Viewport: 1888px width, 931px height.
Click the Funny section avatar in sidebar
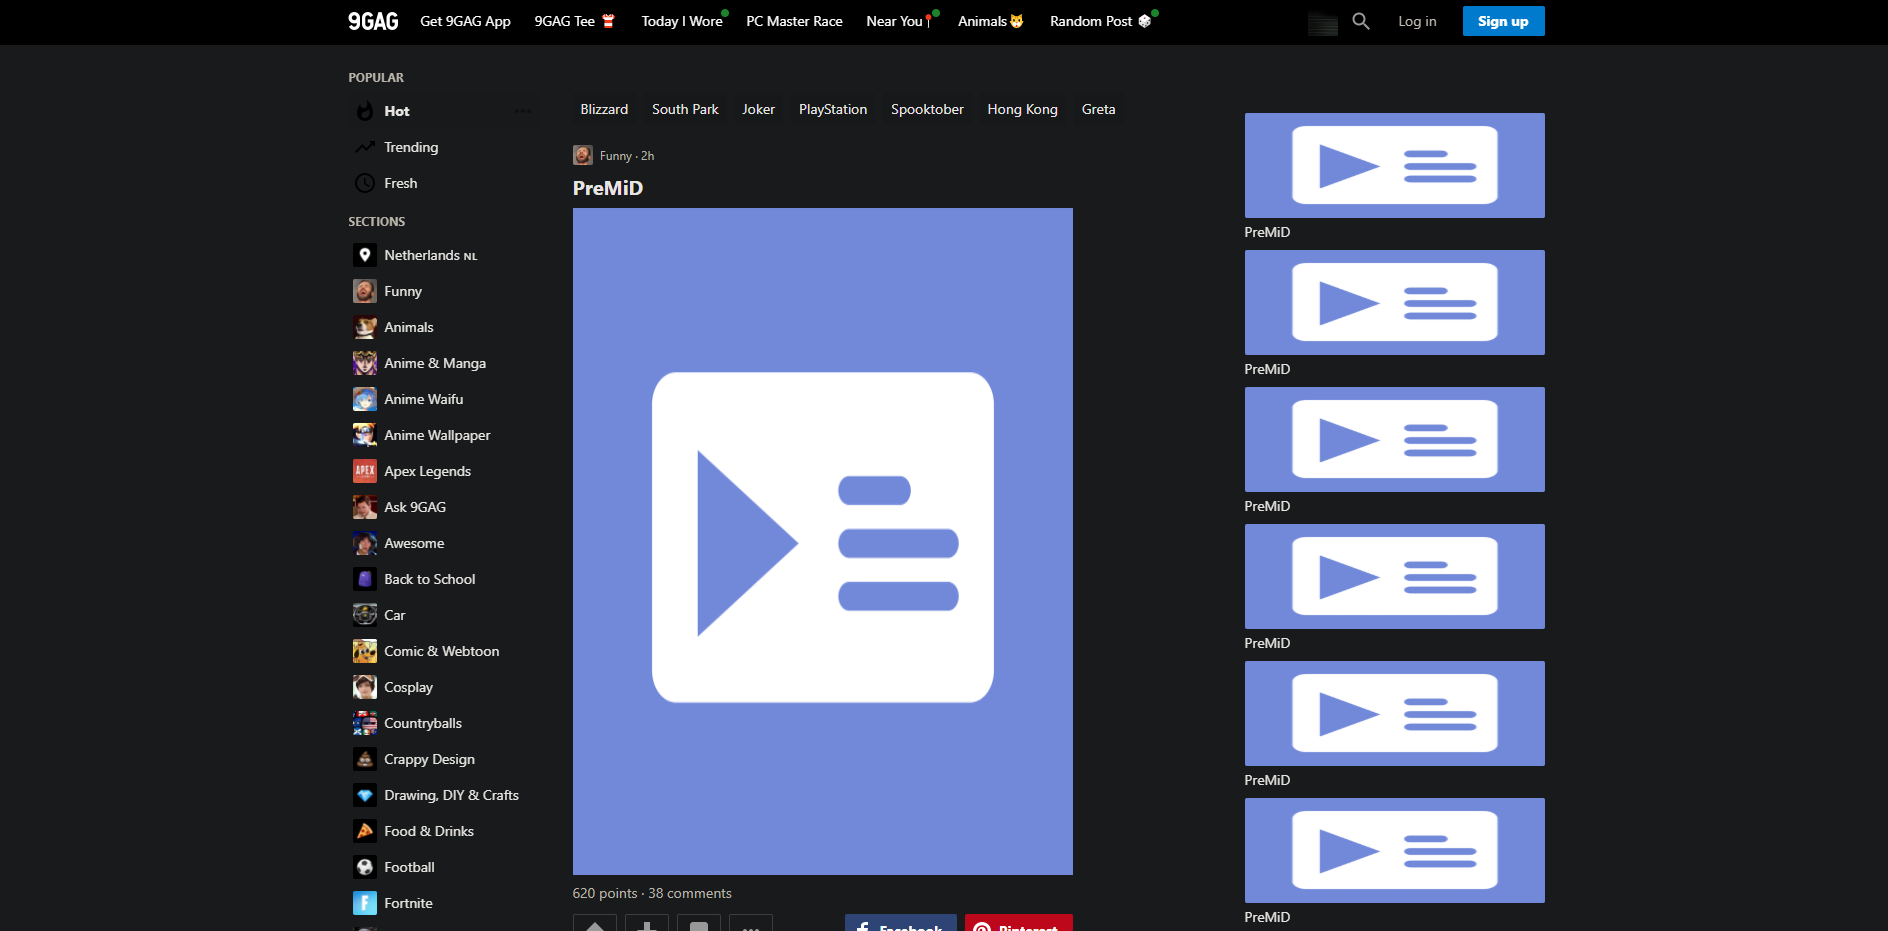click(x=365, y=291)
